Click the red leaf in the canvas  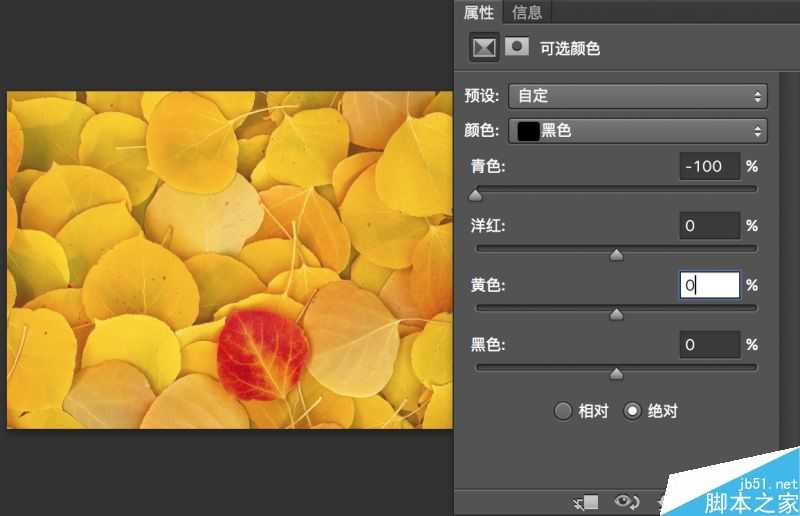pyautogui.click(x=262, y=354)
